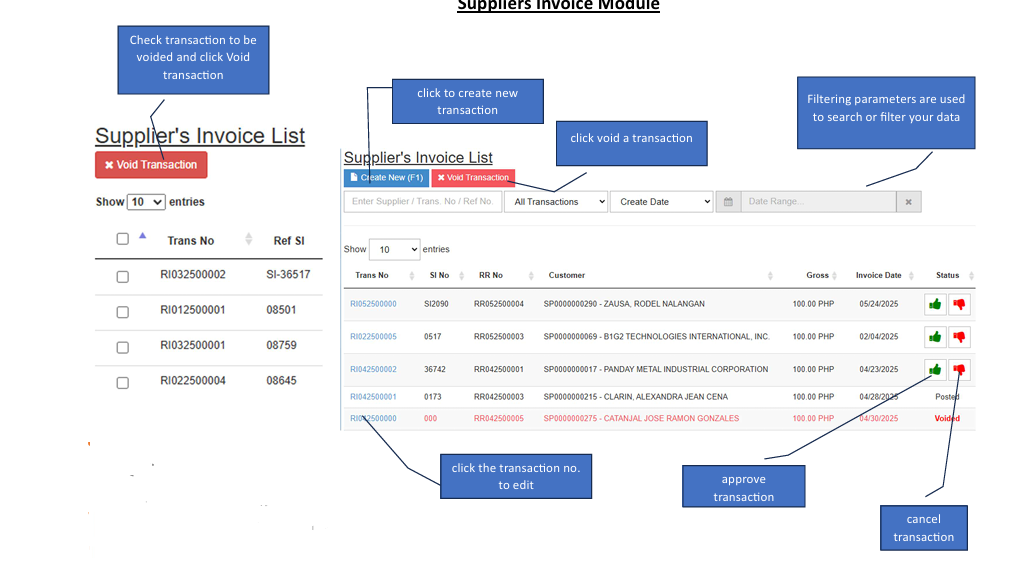The width and height of the screenshot is (1034, 572).
Task: Cancel invoice RI052500000 with thumbs-down icon
Action: pos(959,304)
